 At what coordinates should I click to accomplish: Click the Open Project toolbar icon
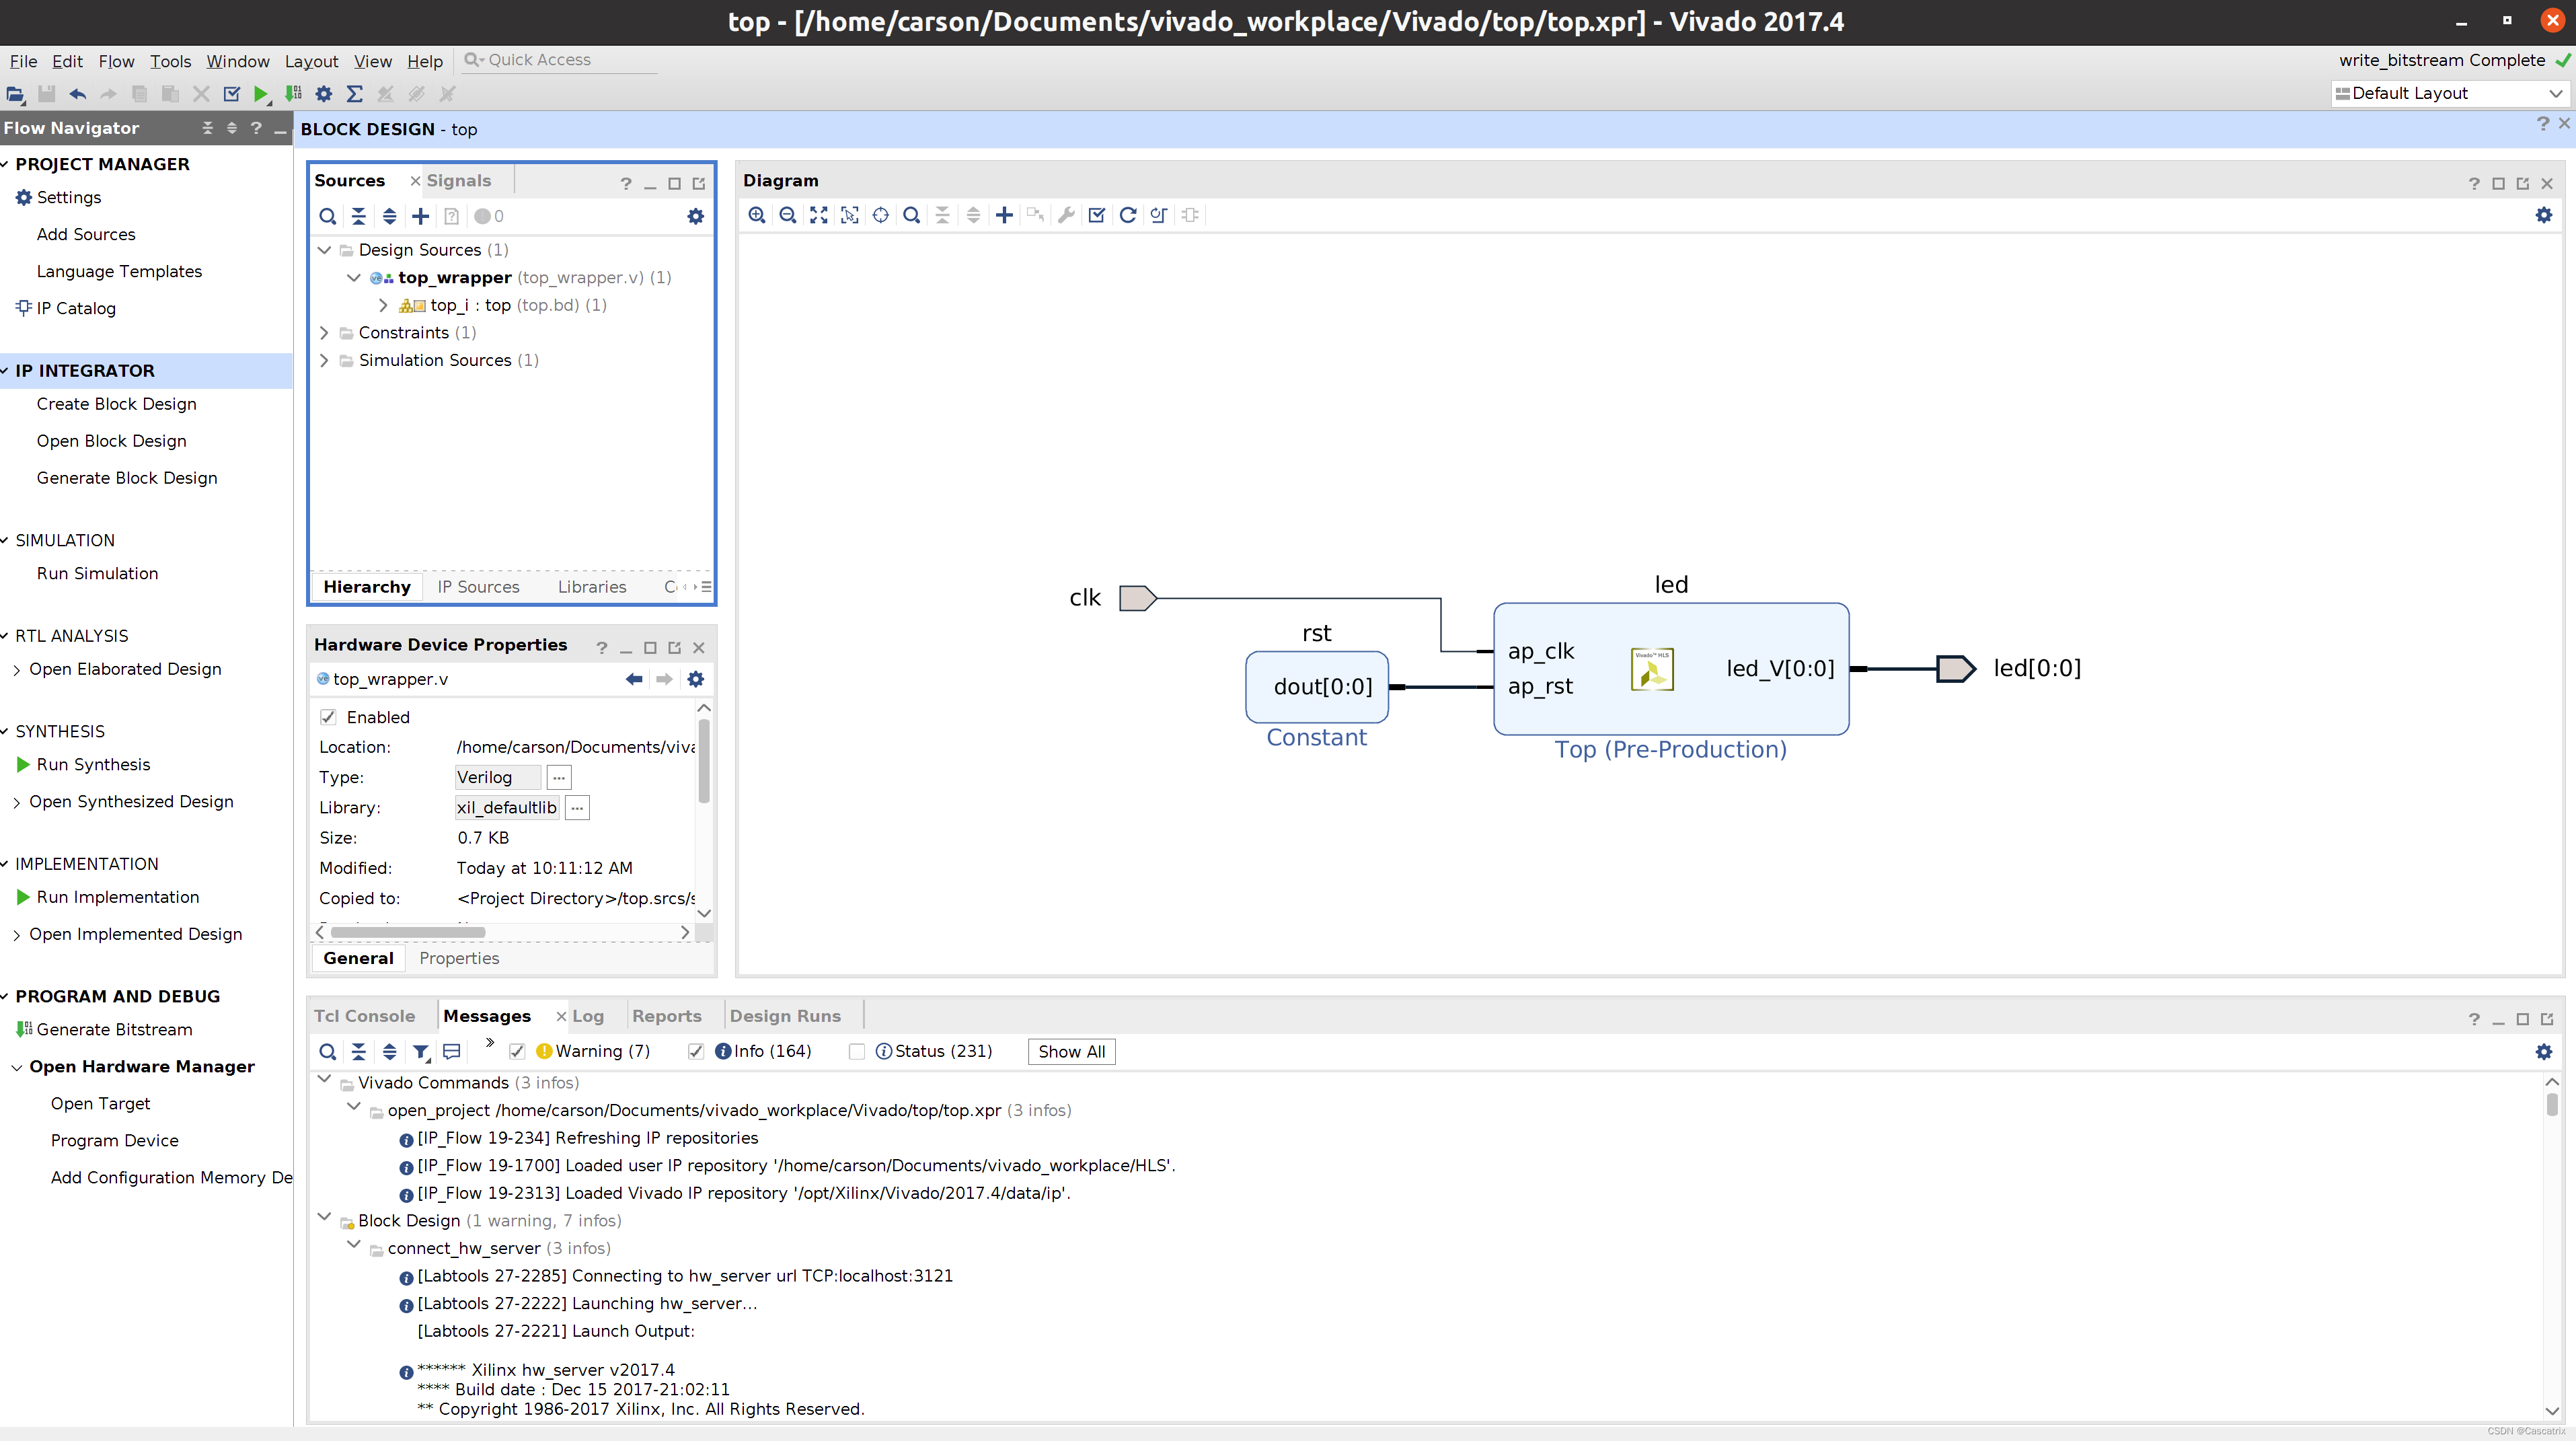coord(15,94)
